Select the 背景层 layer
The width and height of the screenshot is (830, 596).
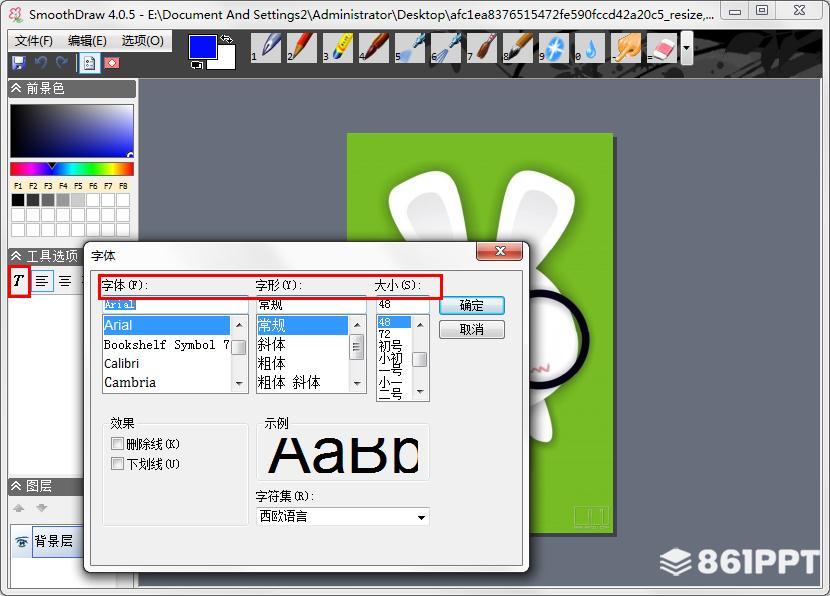(57, 541)
